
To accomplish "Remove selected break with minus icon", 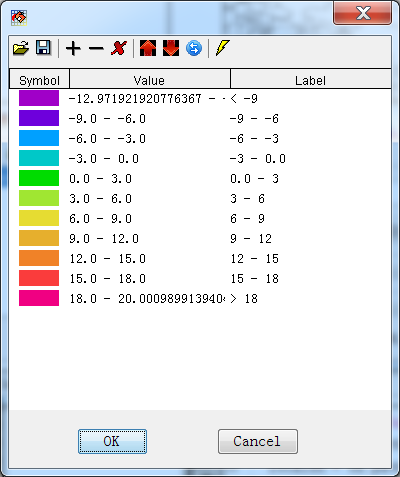I will click(96, 49).
